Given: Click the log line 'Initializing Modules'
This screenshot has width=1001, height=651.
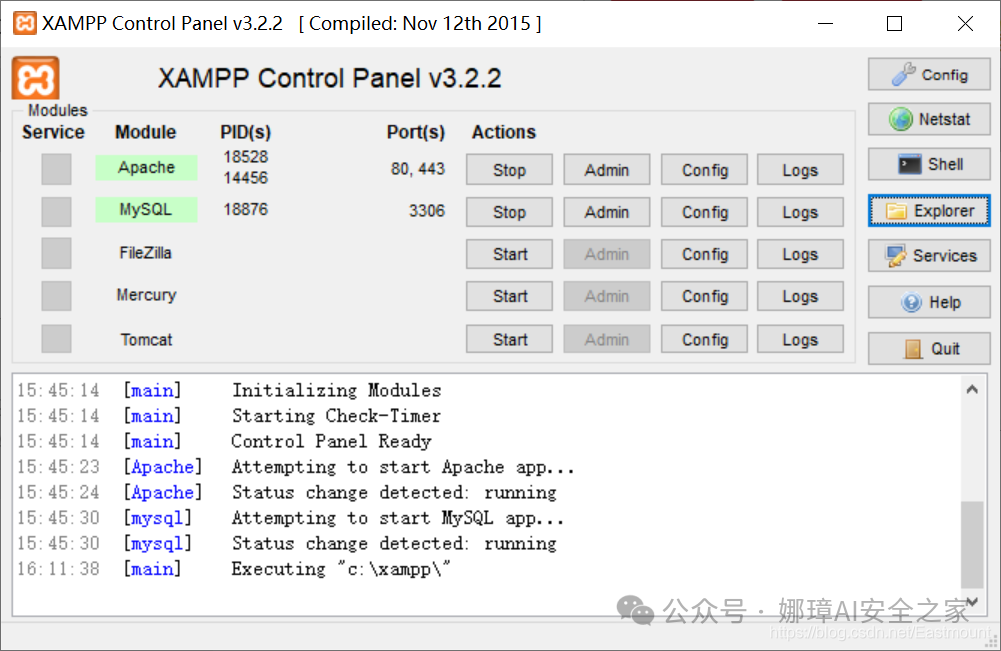Looking at the screenshot, I should 336,390.
